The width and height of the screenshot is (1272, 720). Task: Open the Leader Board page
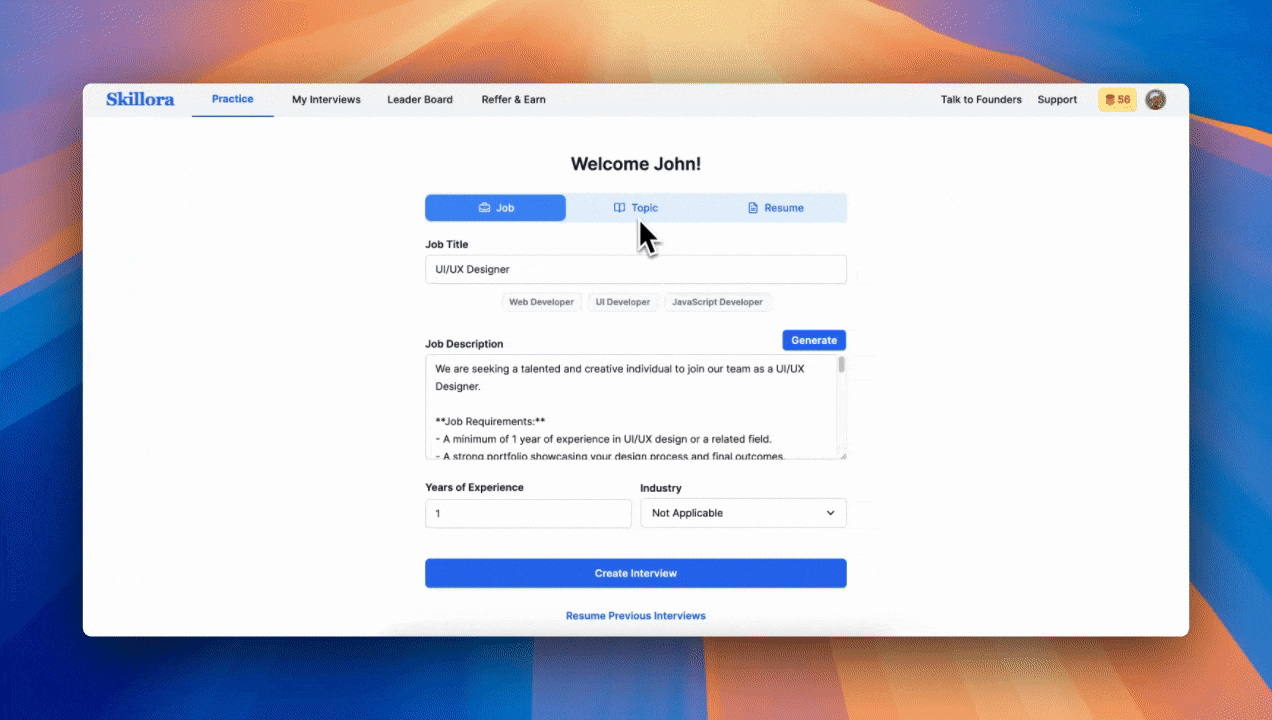tap(420, 99)
